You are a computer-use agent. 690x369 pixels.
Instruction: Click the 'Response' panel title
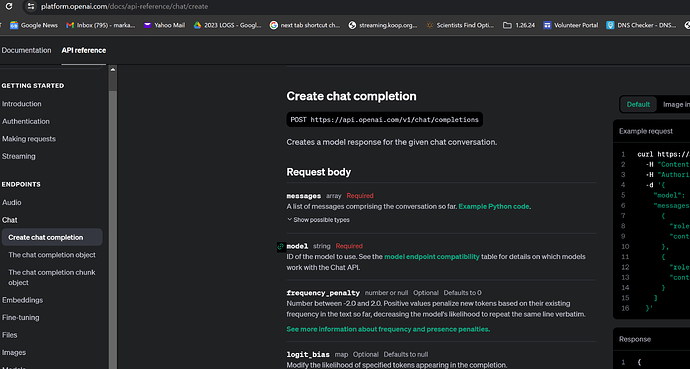coord(635,339)
